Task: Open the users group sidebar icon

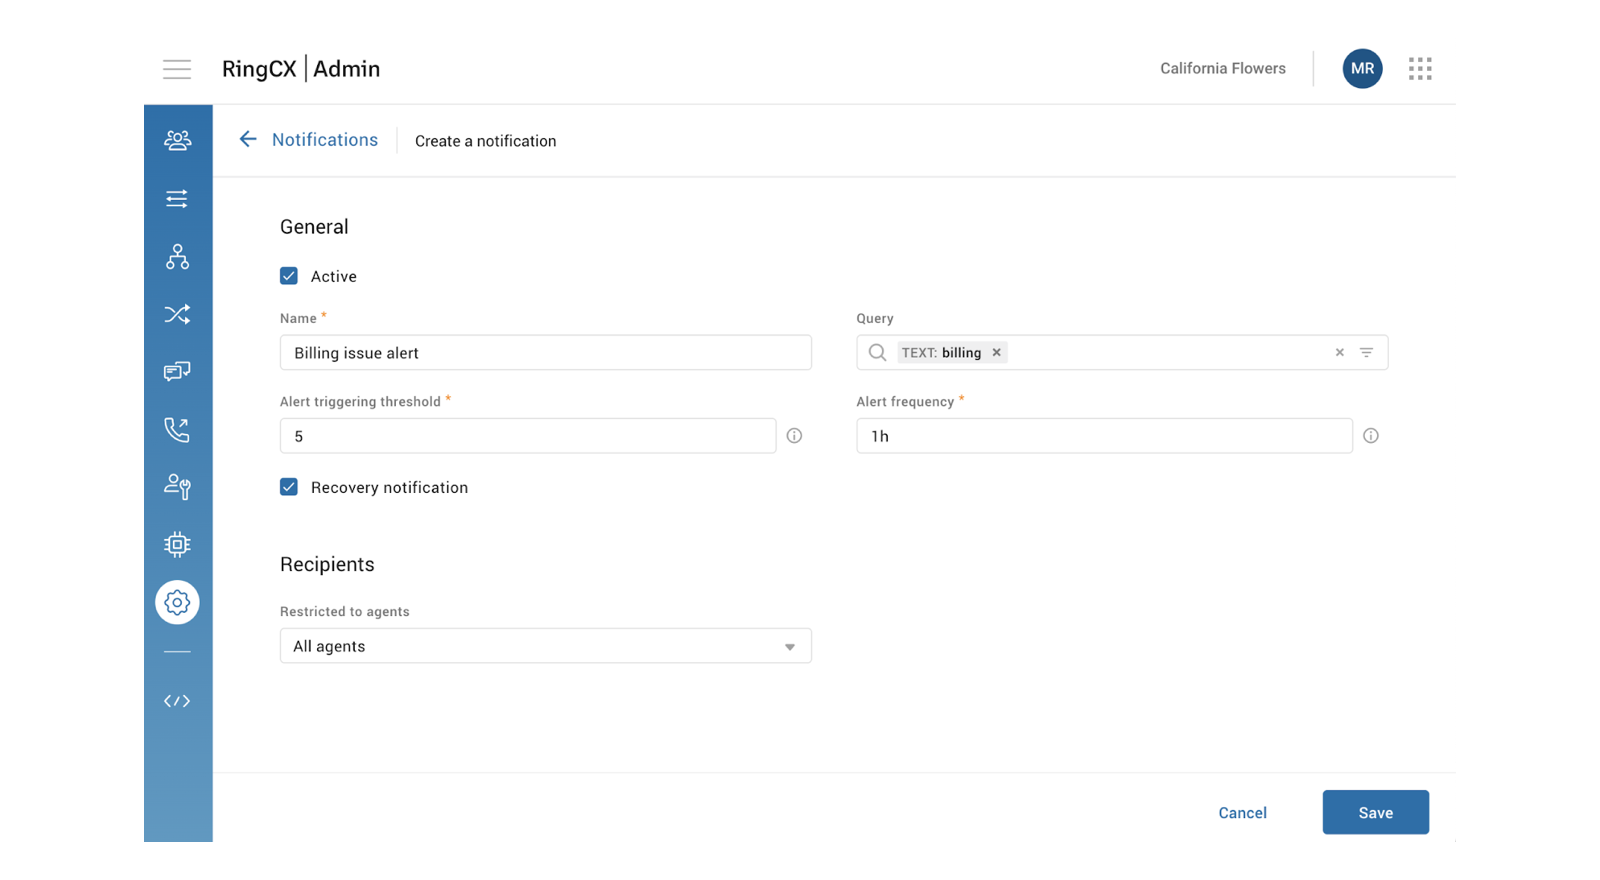Action: 177,140
